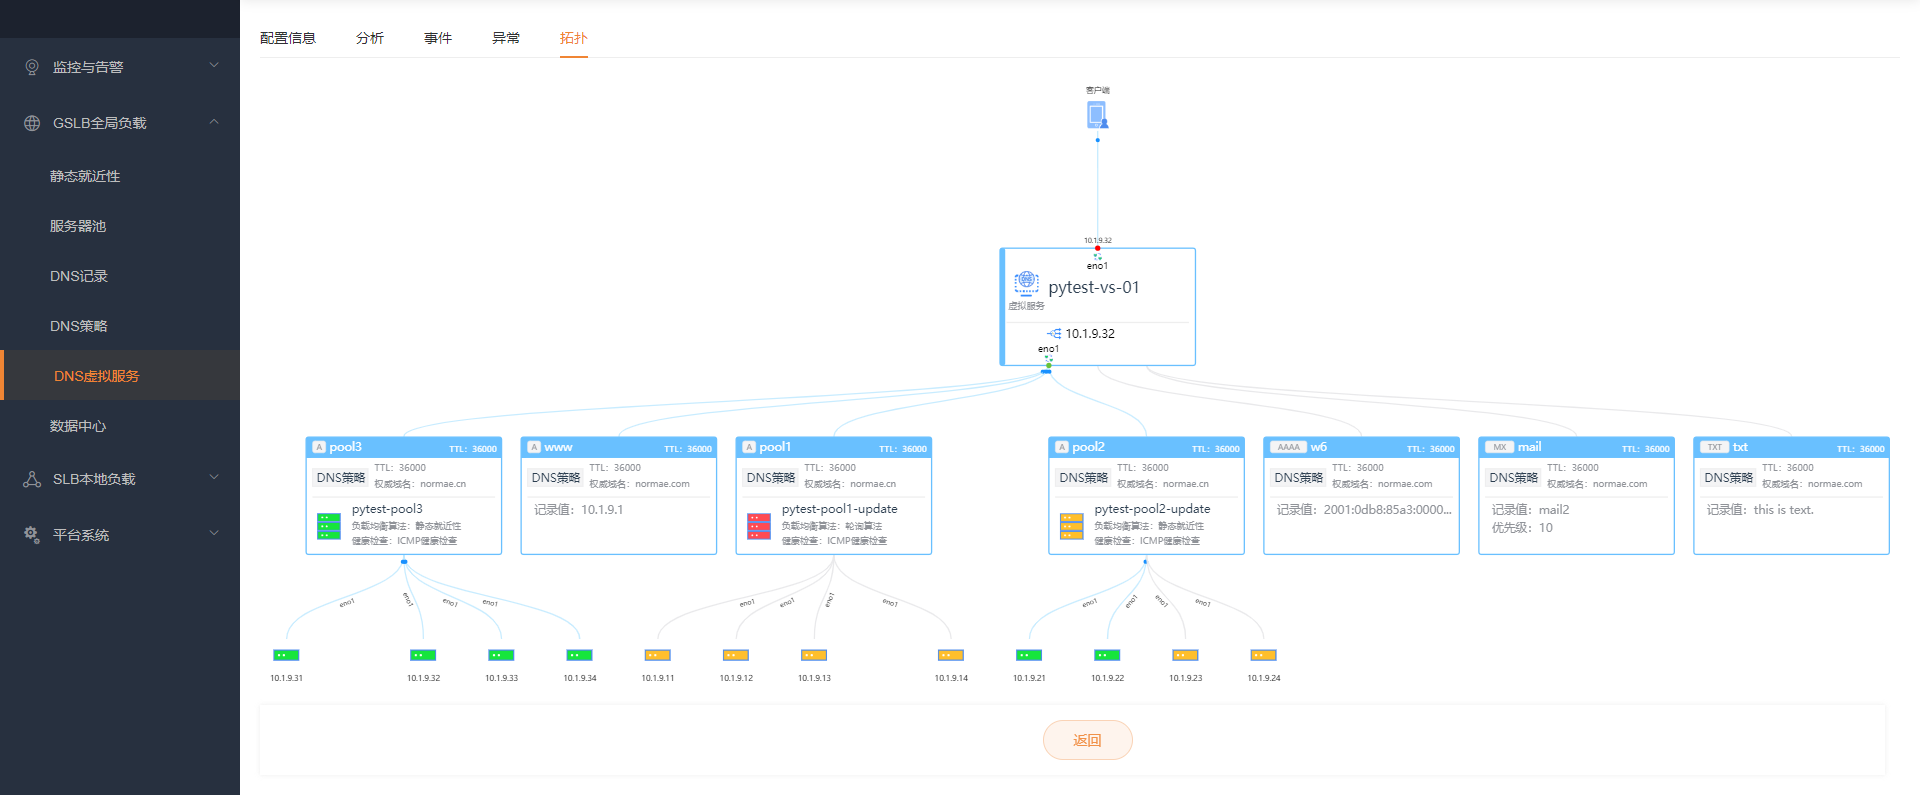Click the AAAA w6 record card header
The image size is (1920, 795).
(1361, 447)
